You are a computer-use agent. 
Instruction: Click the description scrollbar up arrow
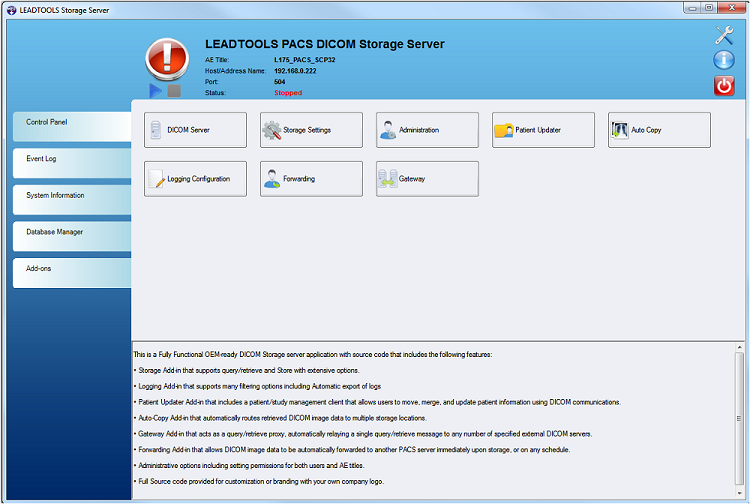click(x=739, y=348)
